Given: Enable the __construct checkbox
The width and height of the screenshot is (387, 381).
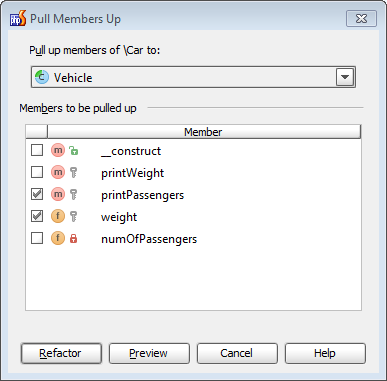Looking at the screenshot, I should pyautogui.click(x=37, y=150).
